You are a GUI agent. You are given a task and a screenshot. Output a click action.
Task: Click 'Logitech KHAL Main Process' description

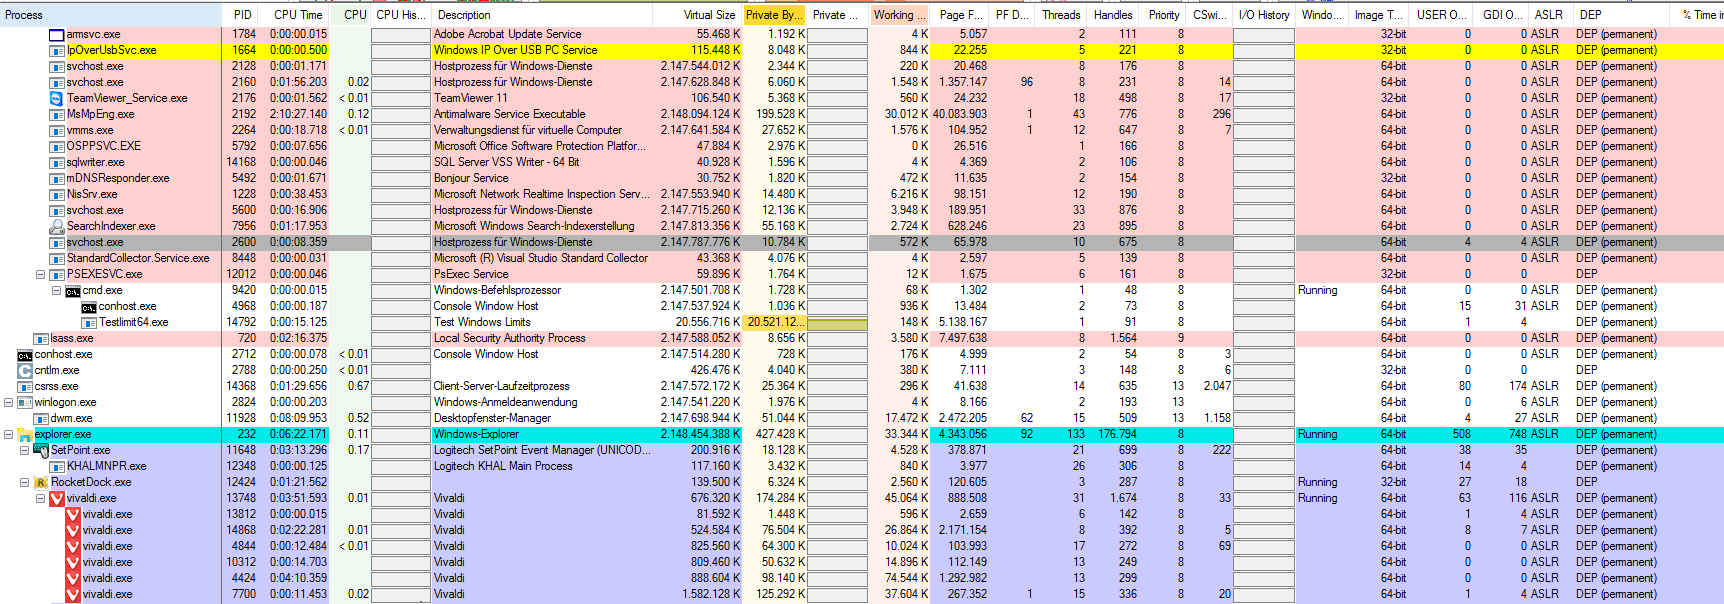(503, 466)
